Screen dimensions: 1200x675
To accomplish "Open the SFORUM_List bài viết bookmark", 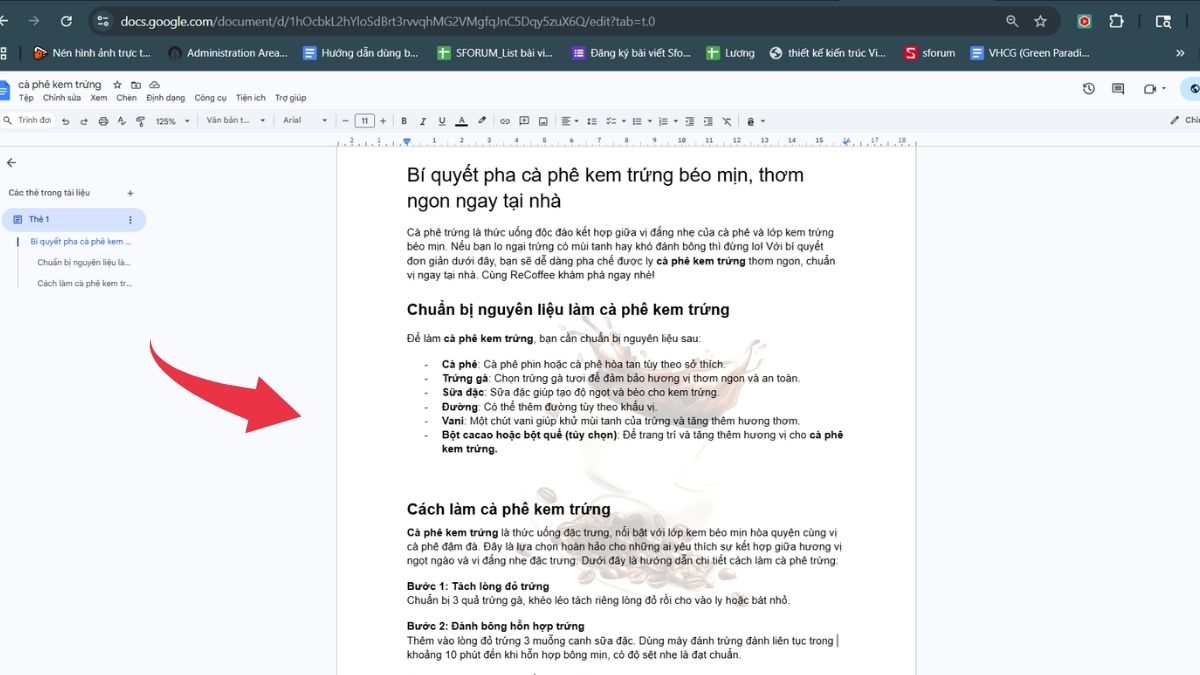I will 495,53.
